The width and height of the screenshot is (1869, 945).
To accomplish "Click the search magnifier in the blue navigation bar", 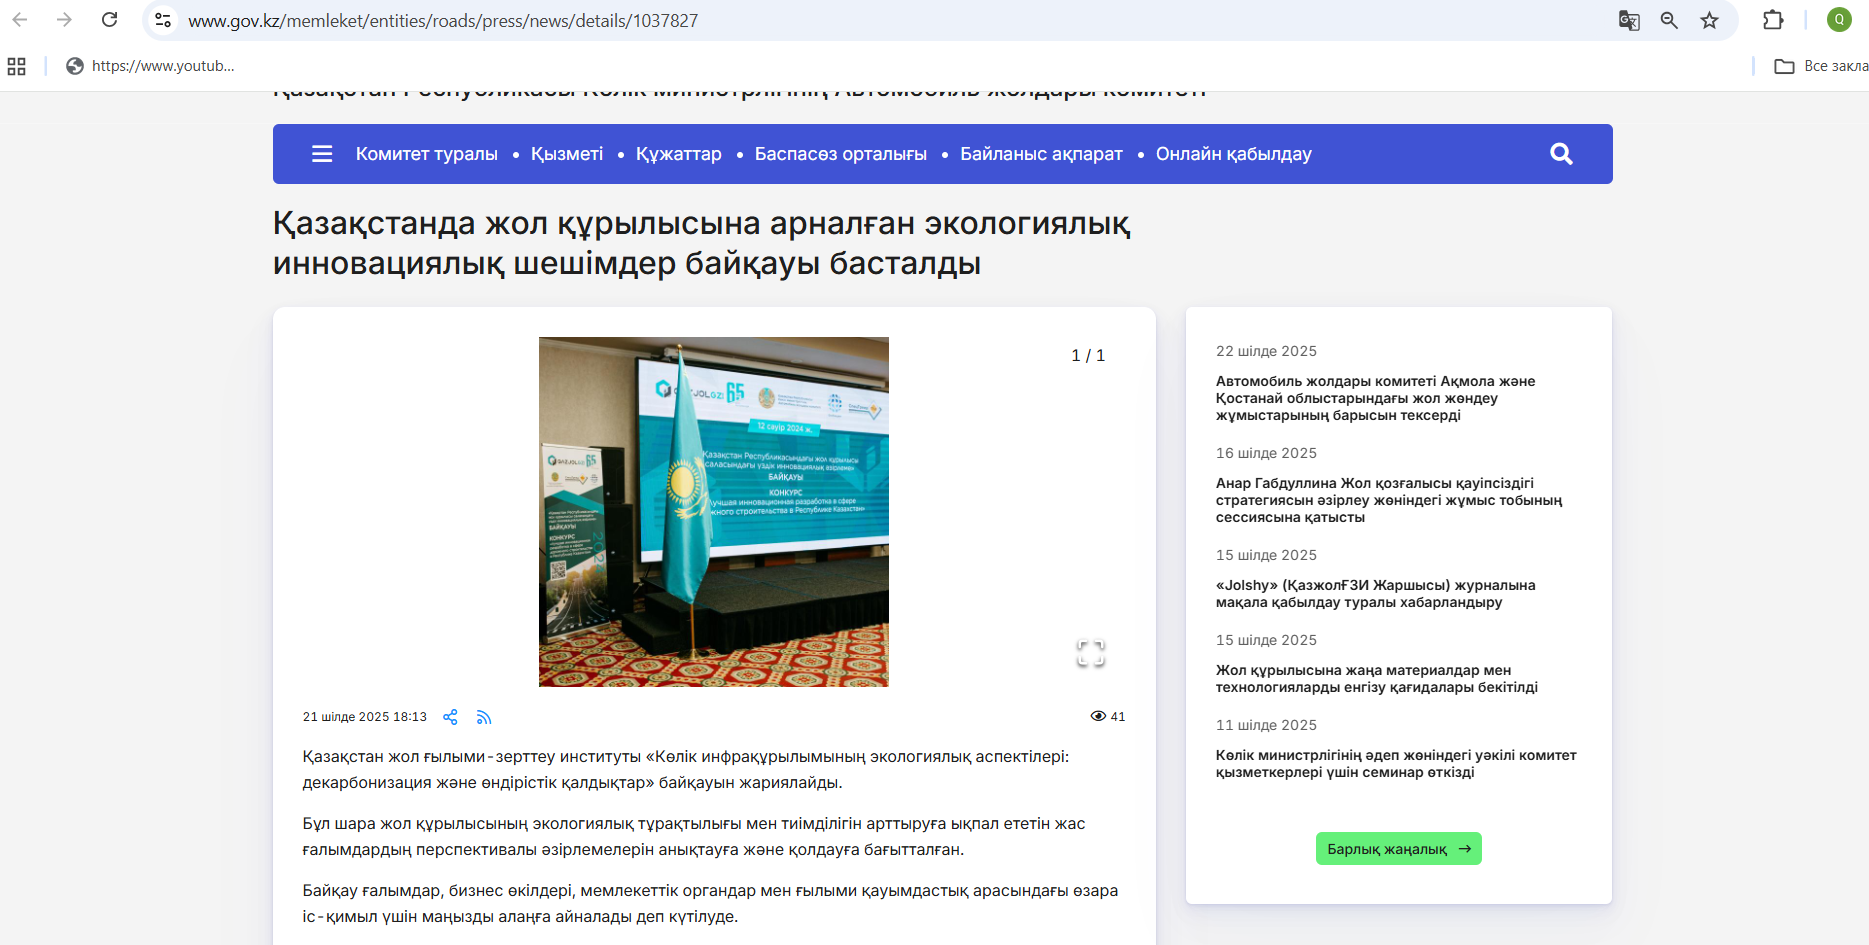I will [x=1561, y=154].
